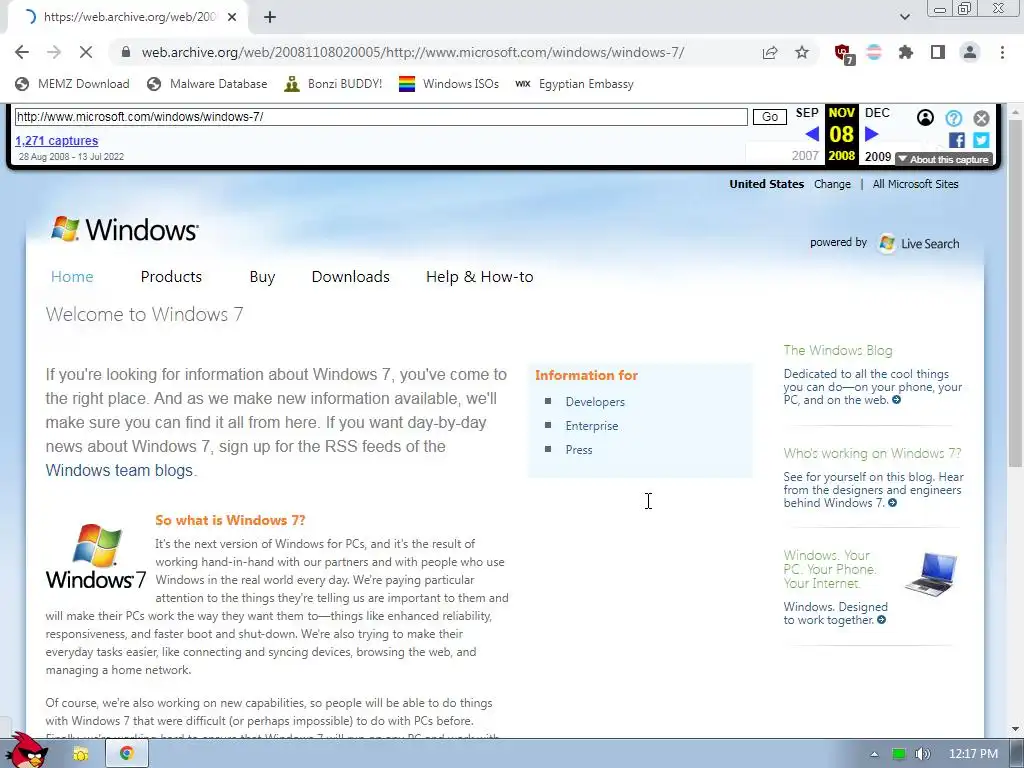Select the Products navigation item
Screen dimensions: 1024x768
point(171,277)
